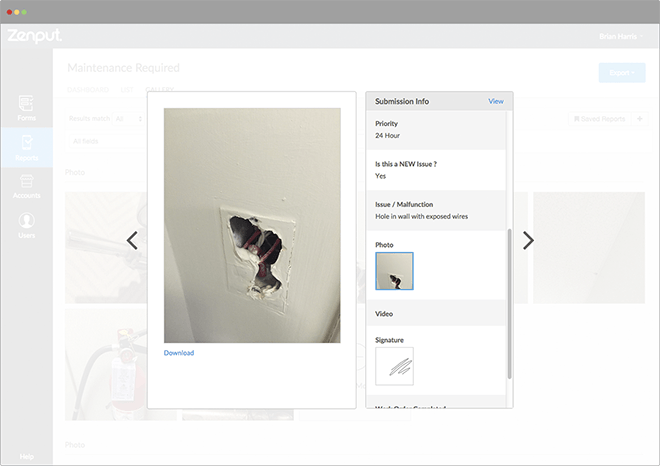Image resolution: width=660 pixels, height=466 pixels.
Task: Select the hole-in-wall photo thumbnail
Action: 394,271
